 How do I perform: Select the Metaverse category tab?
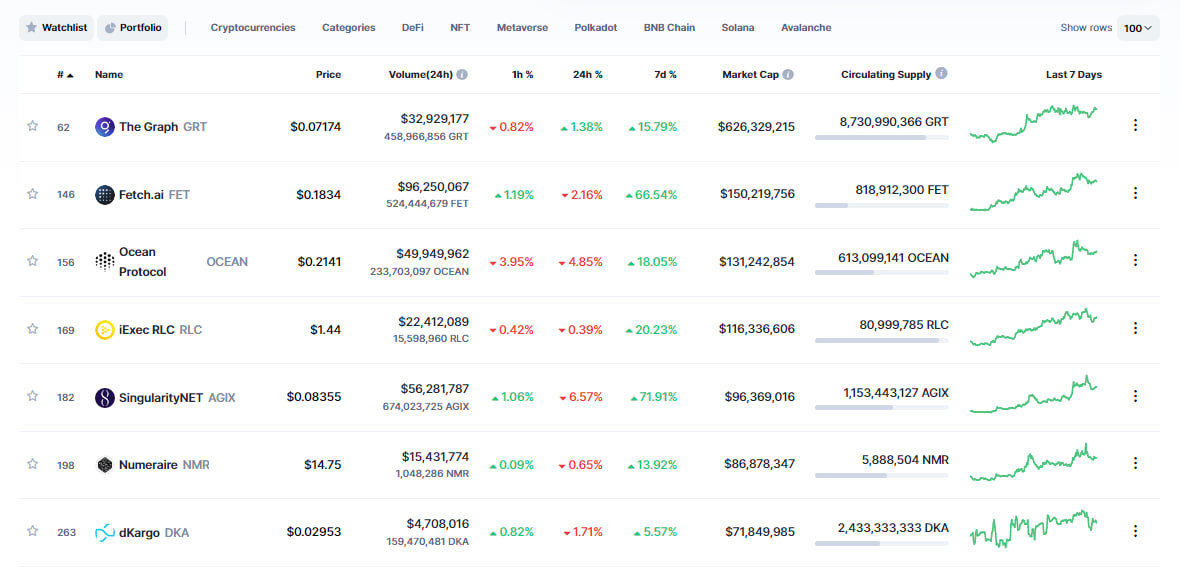[x=522, y=28]
